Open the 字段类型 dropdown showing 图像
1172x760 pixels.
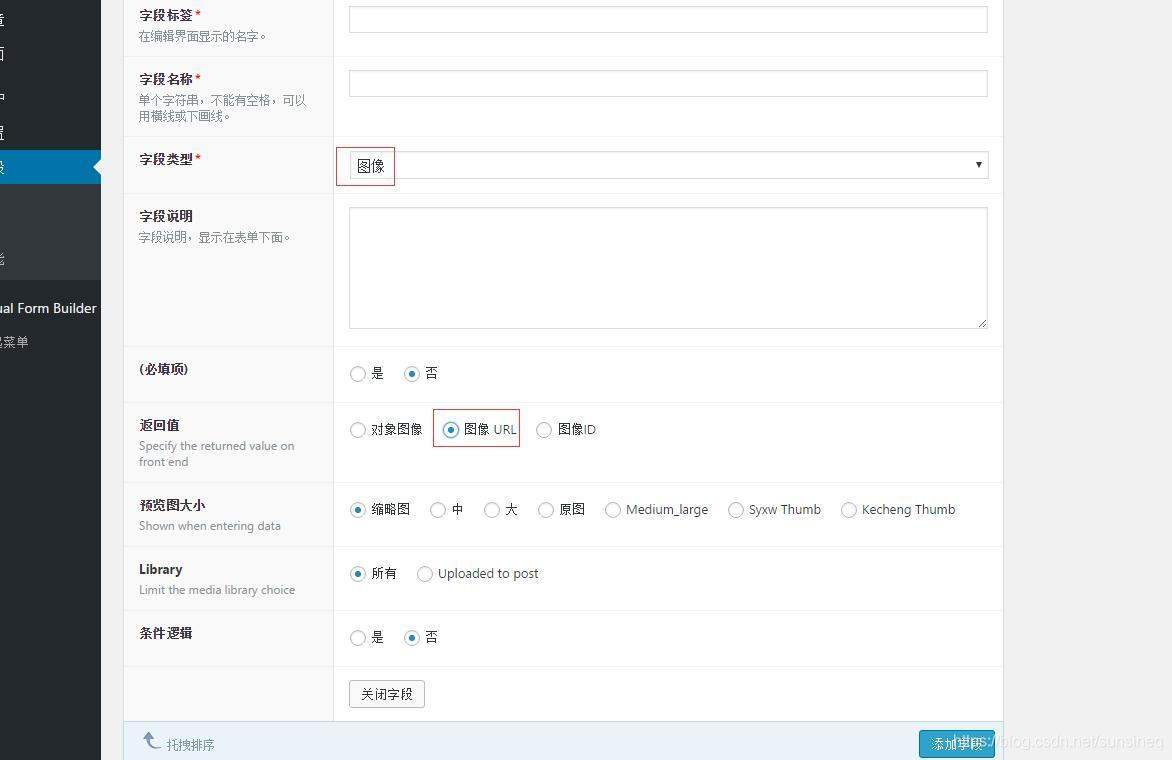[668, 164]
